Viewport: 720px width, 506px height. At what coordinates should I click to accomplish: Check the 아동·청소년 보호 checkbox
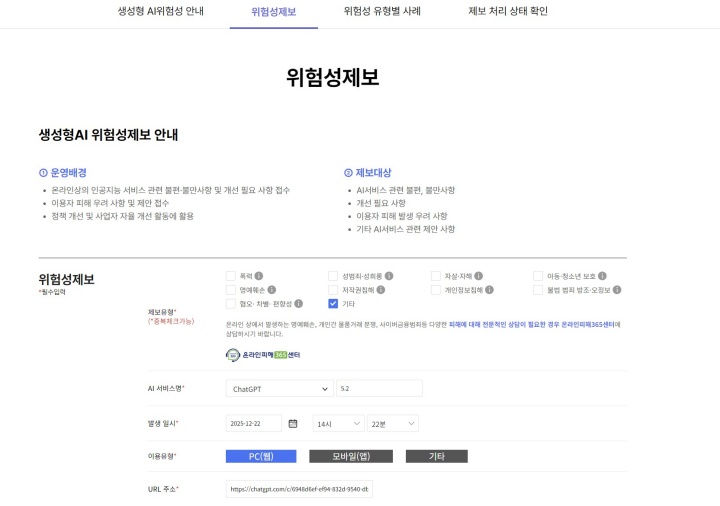[x=538, y=276]
